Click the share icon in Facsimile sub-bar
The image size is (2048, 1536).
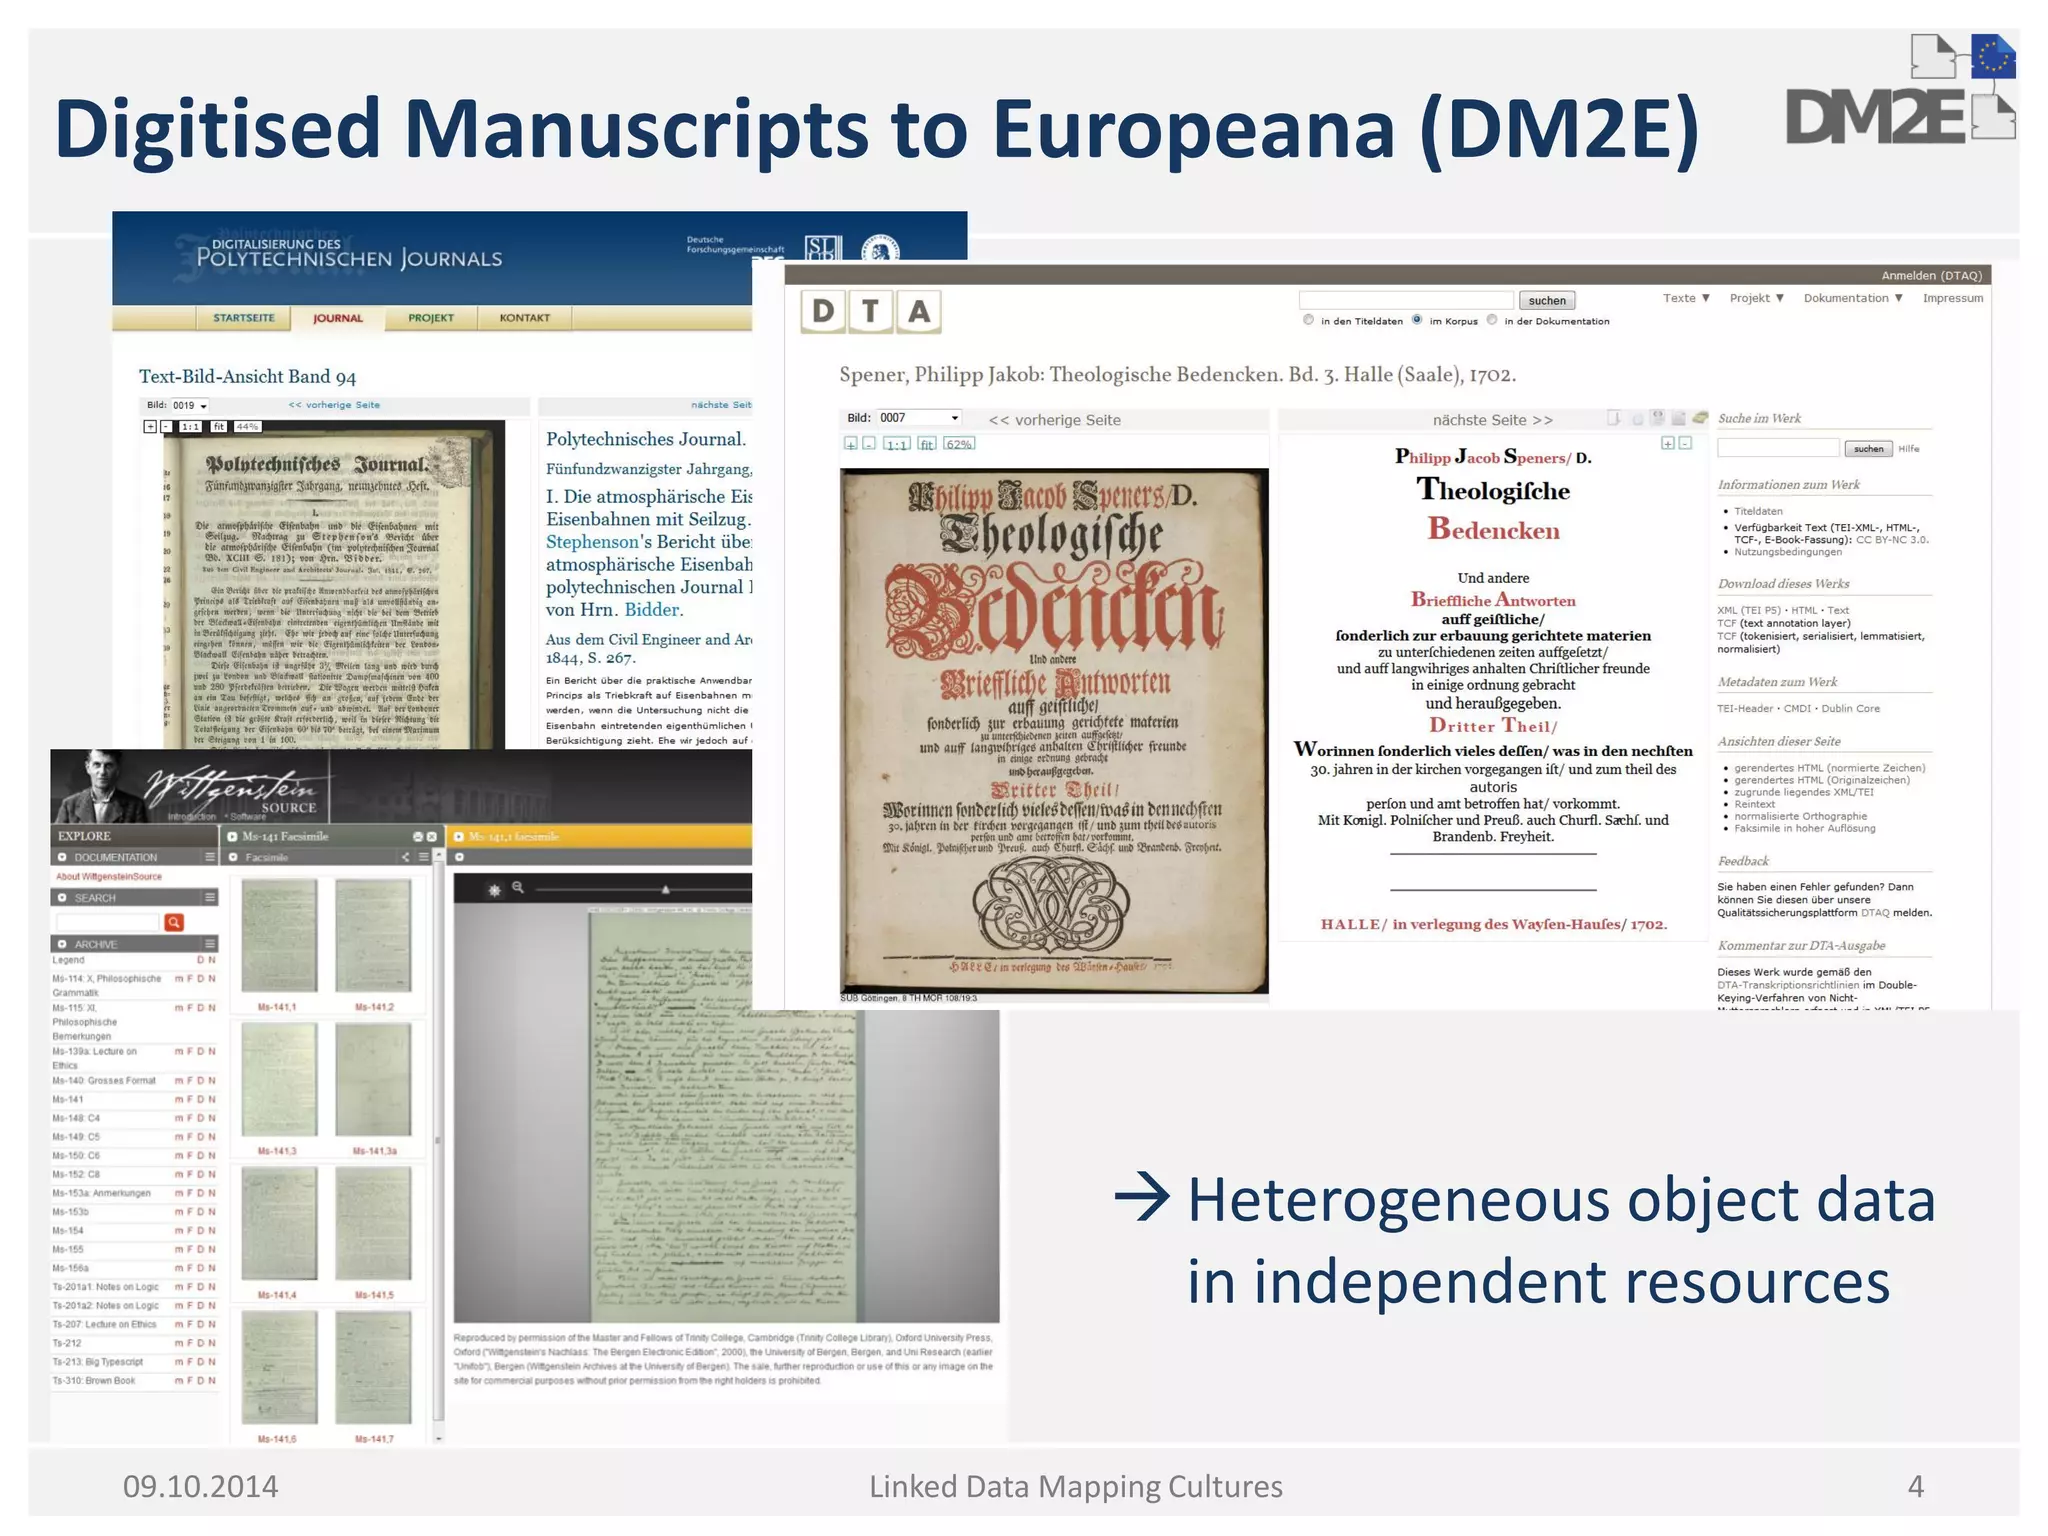[406, 857]
